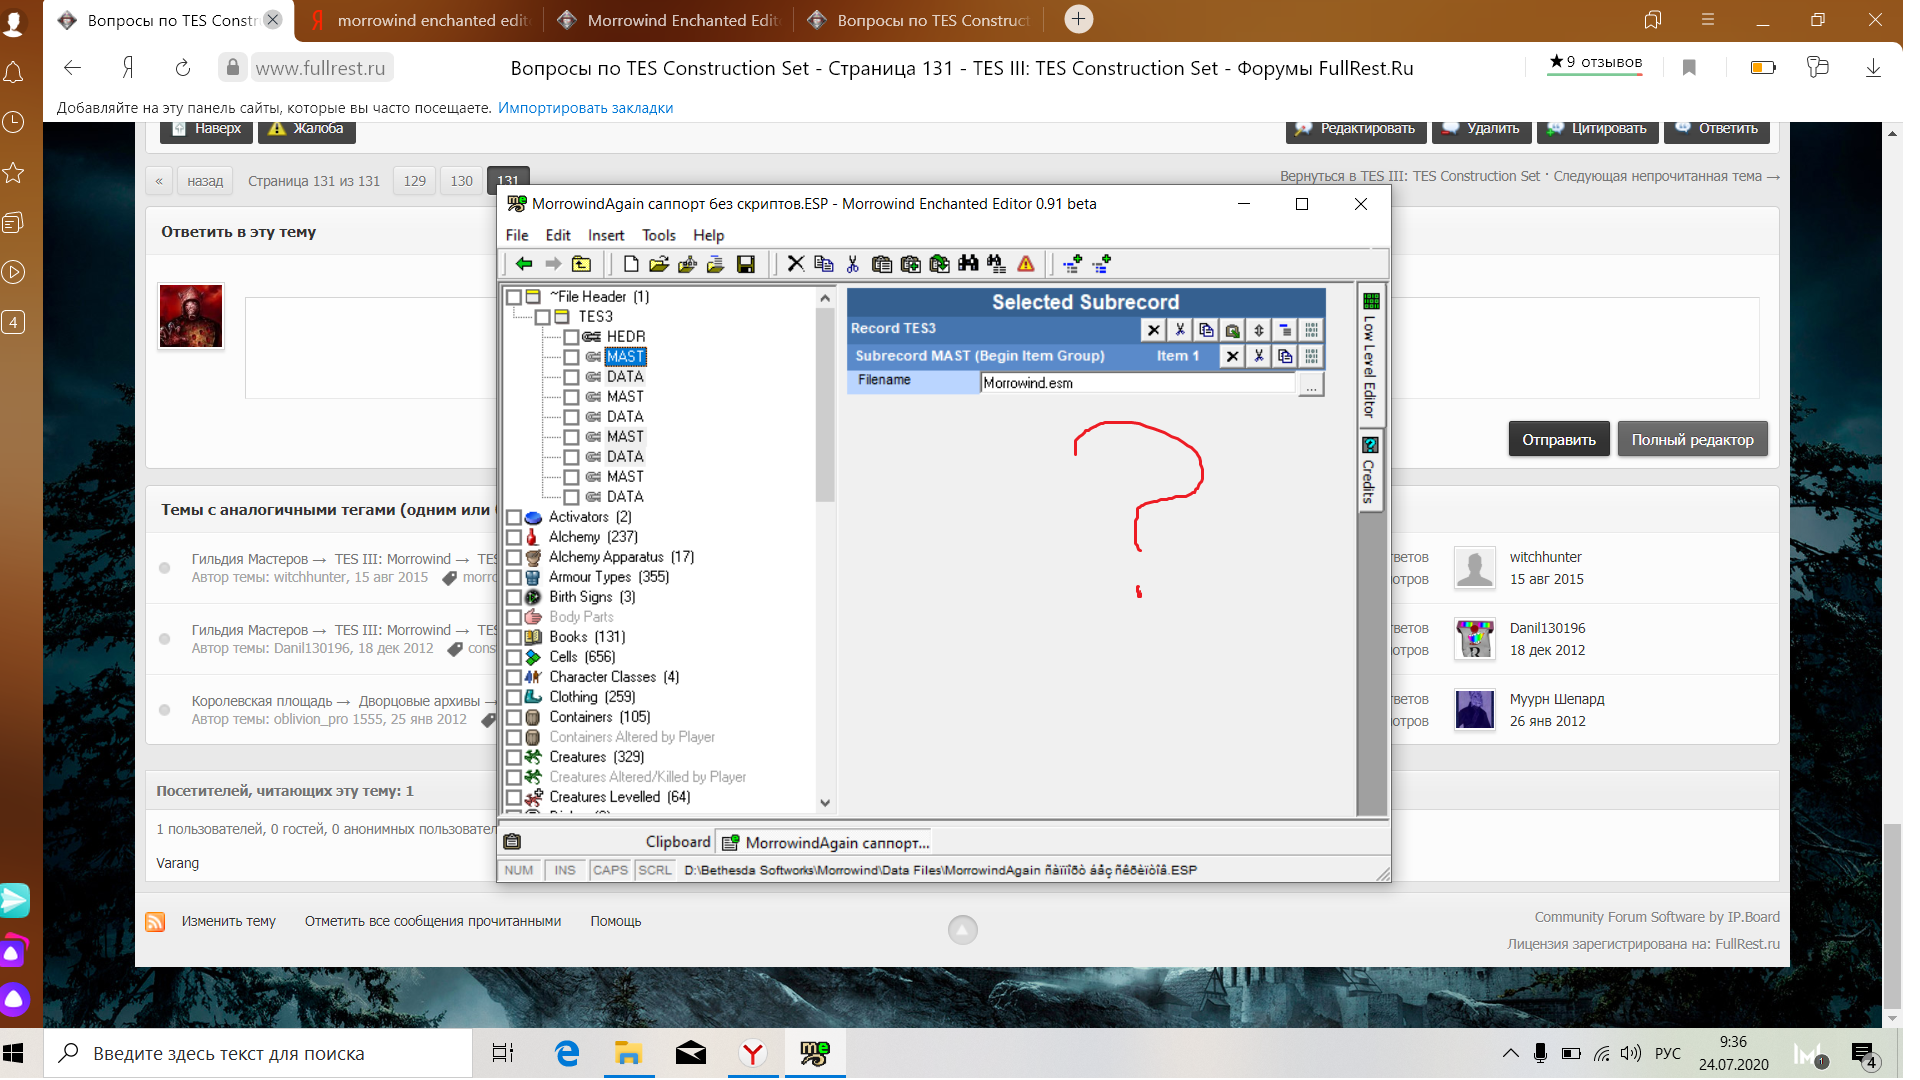
Task: Enable the Books record checkbox
Action: [514, 638]
